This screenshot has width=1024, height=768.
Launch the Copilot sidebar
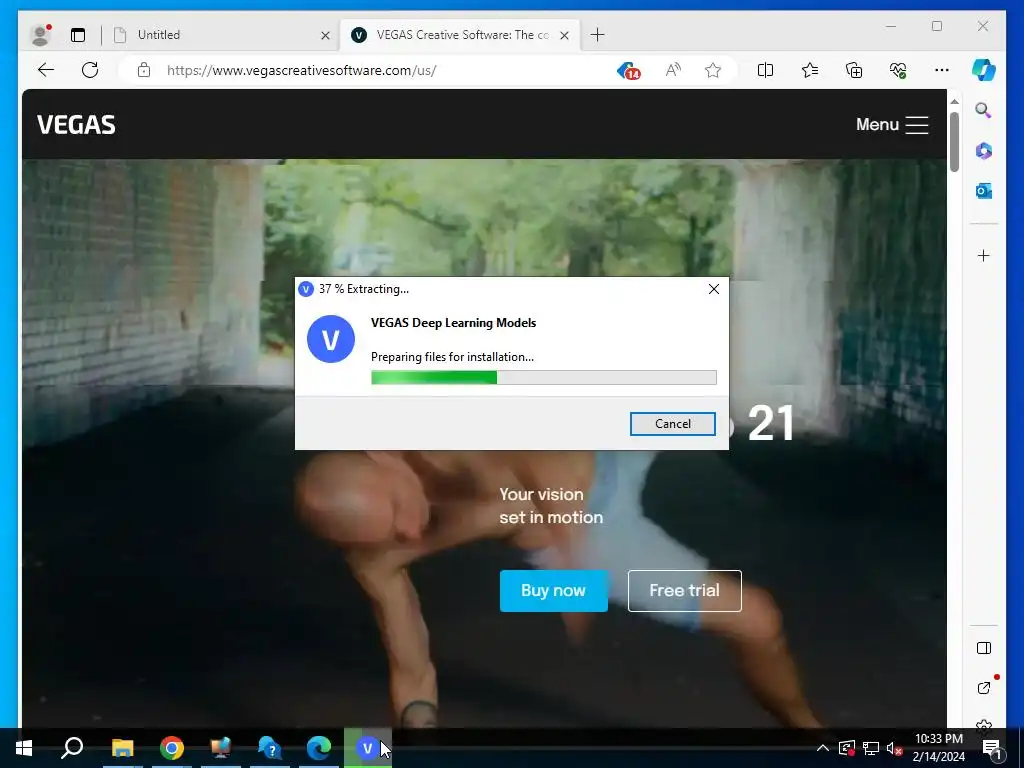click(x=984, y=70)
